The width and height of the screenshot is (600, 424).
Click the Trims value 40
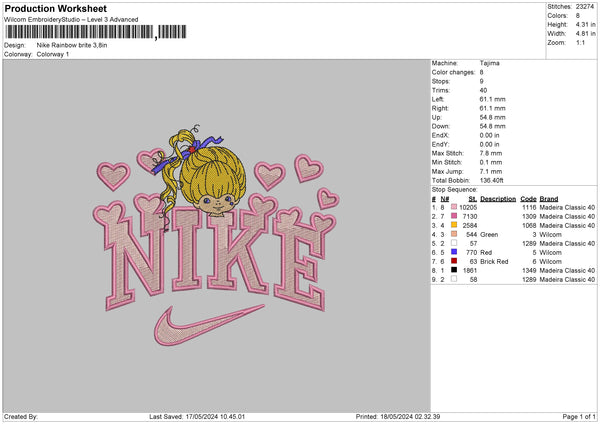(483, 90)
